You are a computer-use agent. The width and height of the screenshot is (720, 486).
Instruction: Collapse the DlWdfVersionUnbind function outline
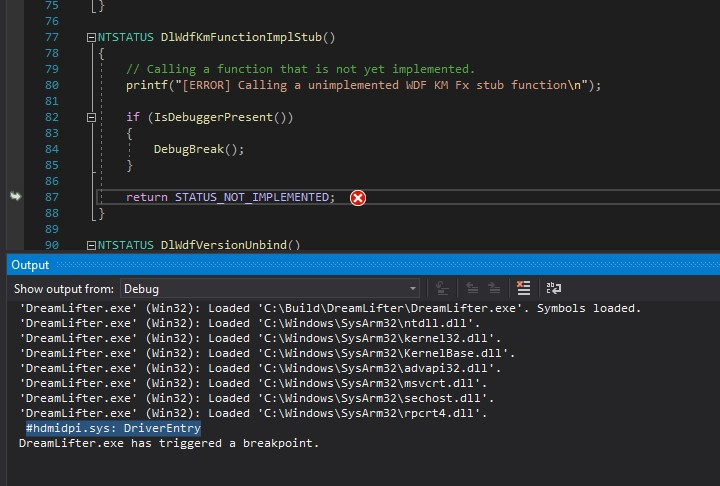pos(91,245)
